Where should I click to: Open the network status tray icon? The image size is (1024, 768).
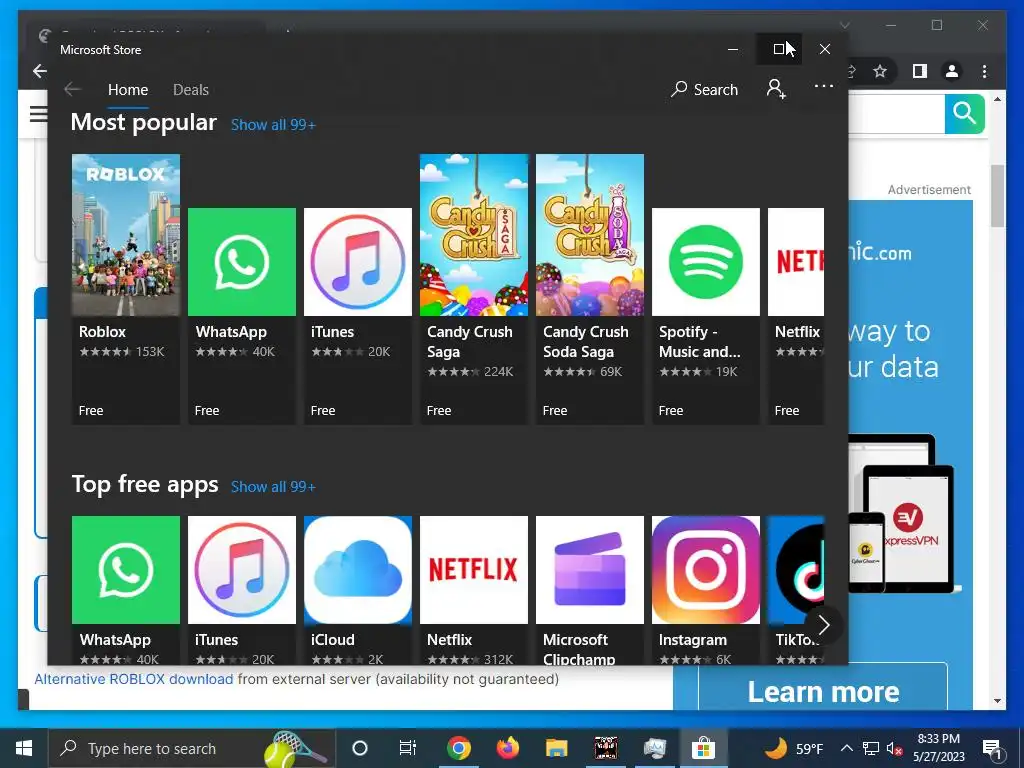871,748
